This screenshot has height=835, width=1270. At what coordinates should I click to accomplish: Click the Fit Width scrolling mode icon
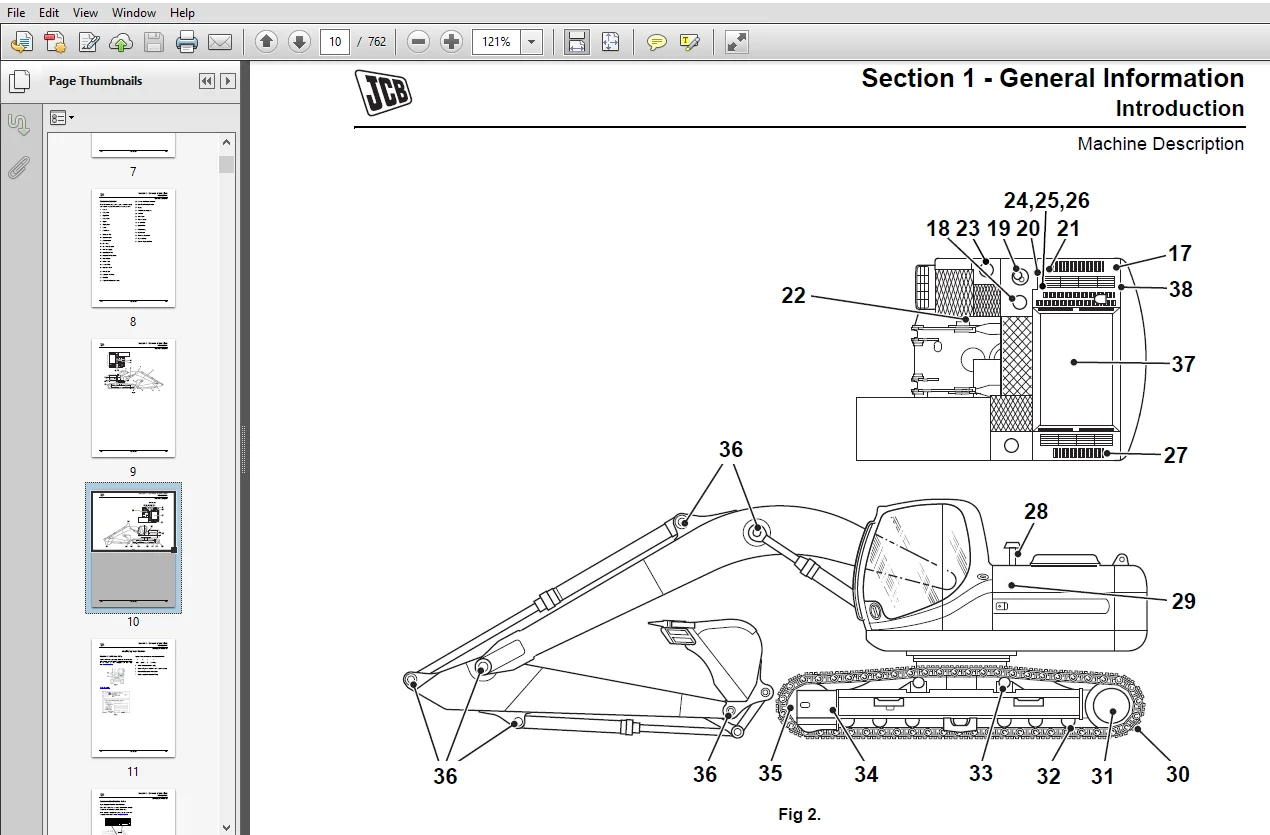point(576,42)
